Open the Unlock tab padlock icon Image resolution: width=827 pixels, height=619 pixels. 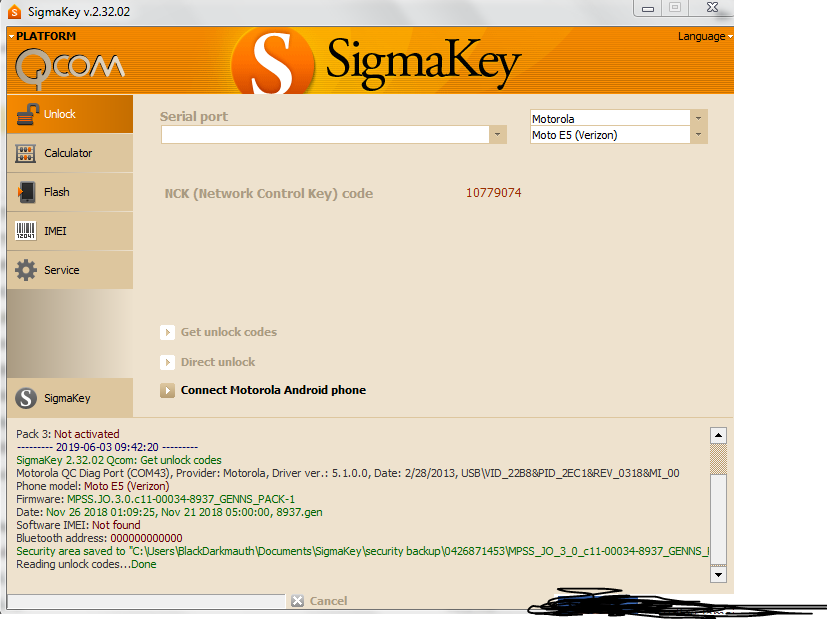click(27, 114)
